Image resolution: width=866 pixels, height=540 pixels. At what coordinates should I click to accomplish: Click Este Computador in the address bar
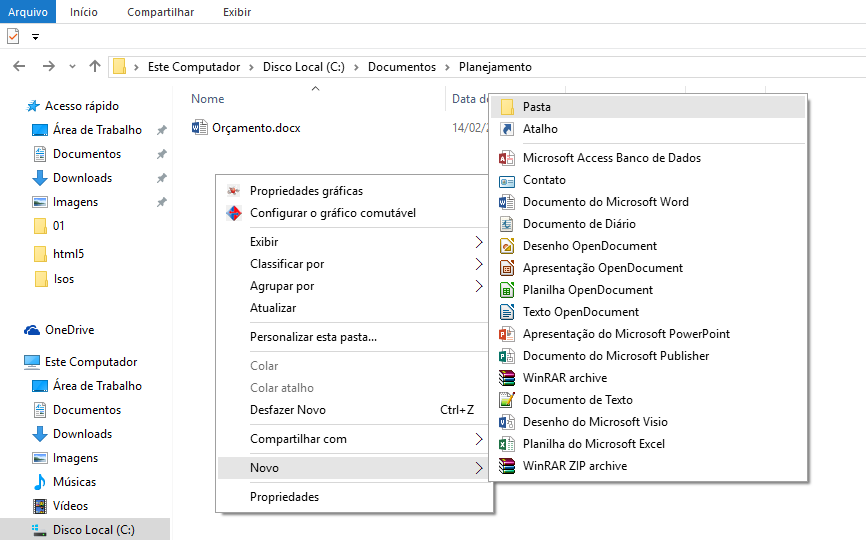point(194,67)
